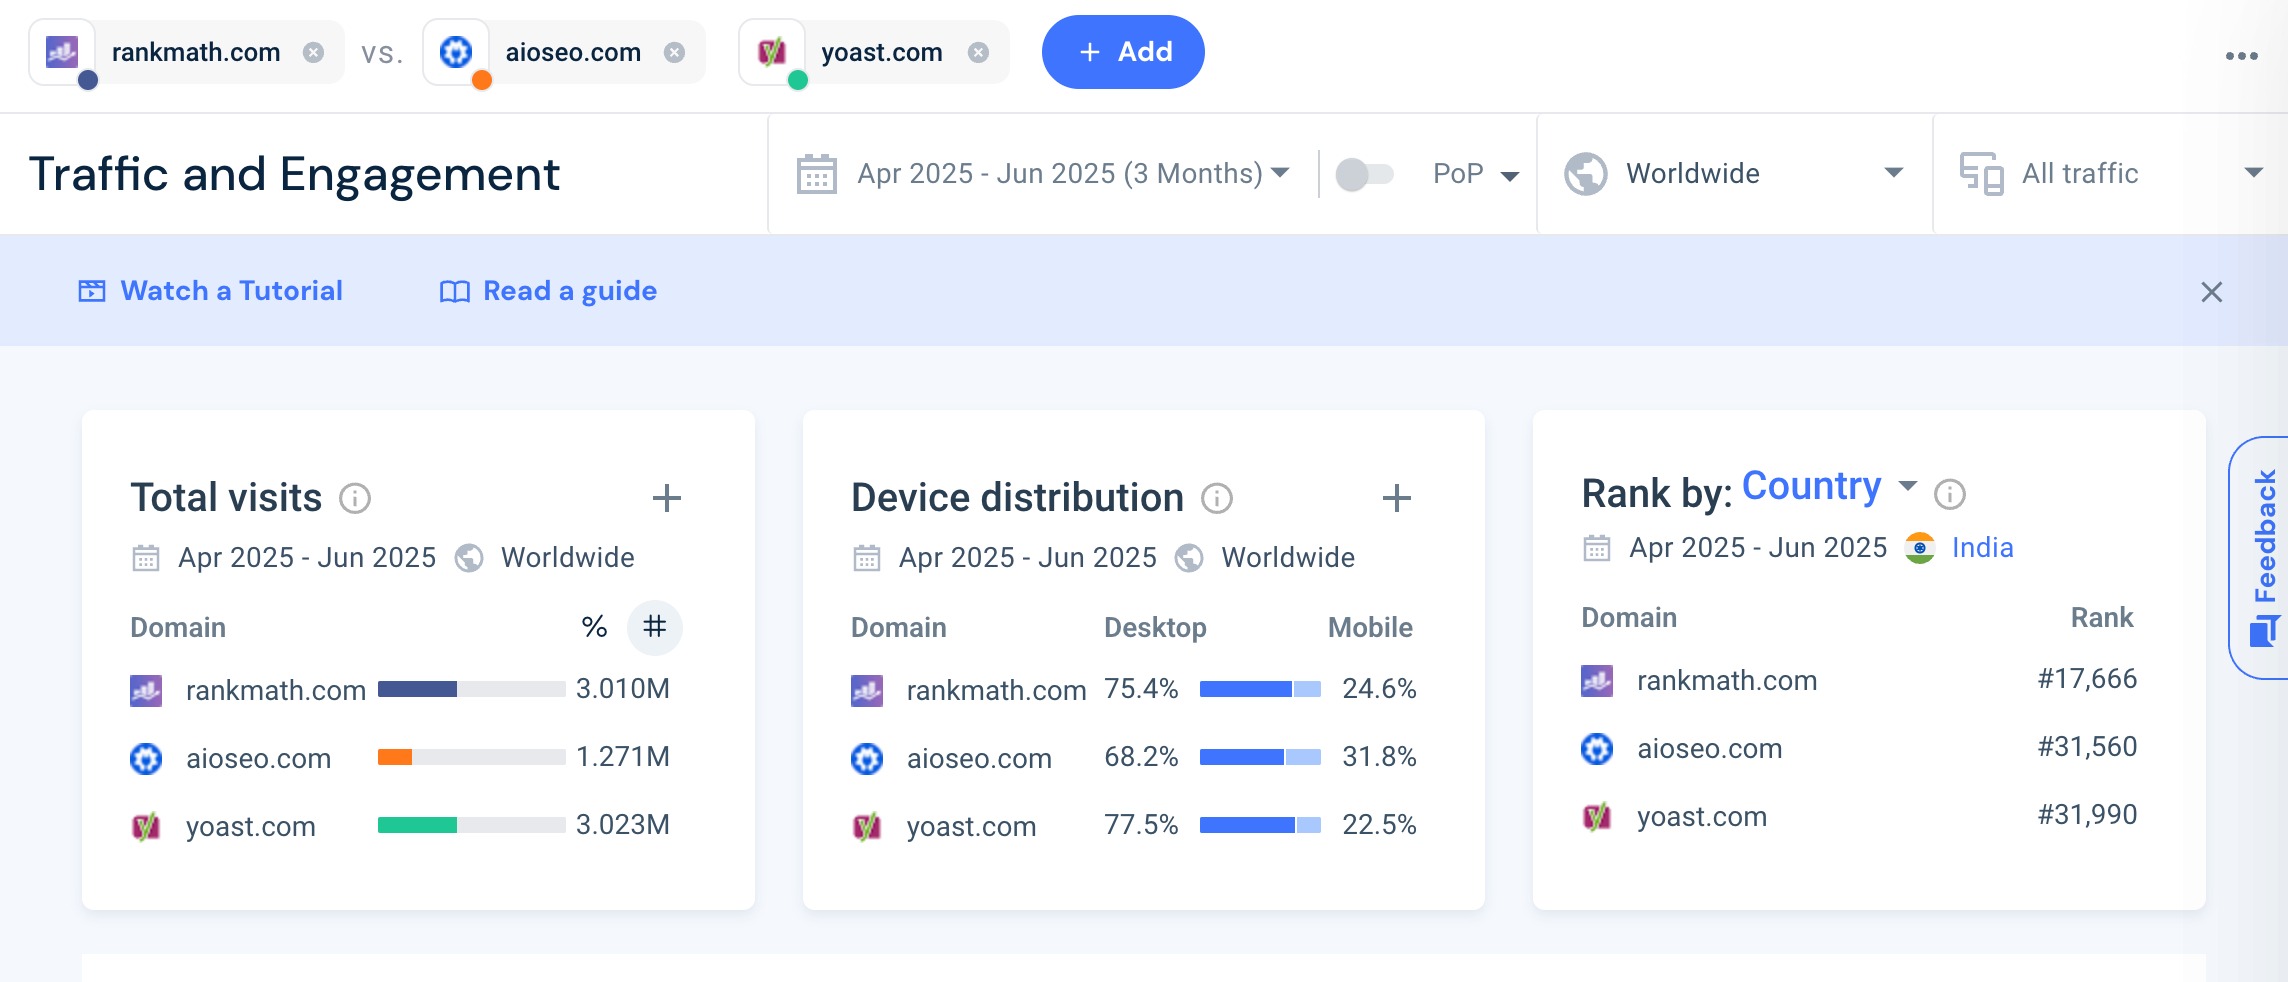Image resolution: width=2288 pixels, height=982 pixels.
Task: Click rankmath.com in Rank by Country list
Action: coord(1727,680)
